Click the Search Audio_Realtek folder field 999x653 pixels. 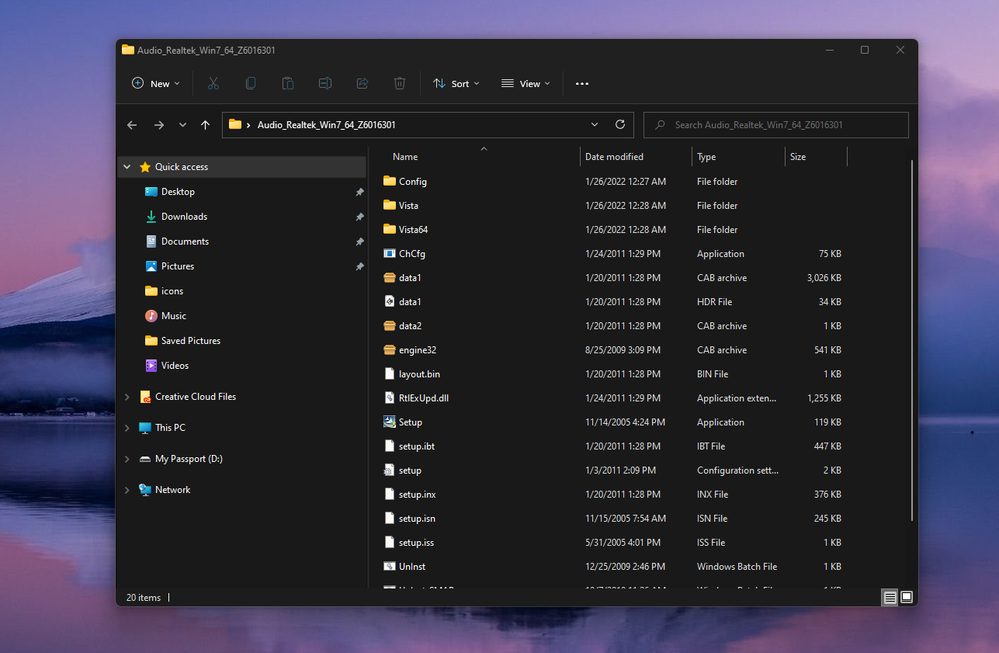(x=776, y=125)
